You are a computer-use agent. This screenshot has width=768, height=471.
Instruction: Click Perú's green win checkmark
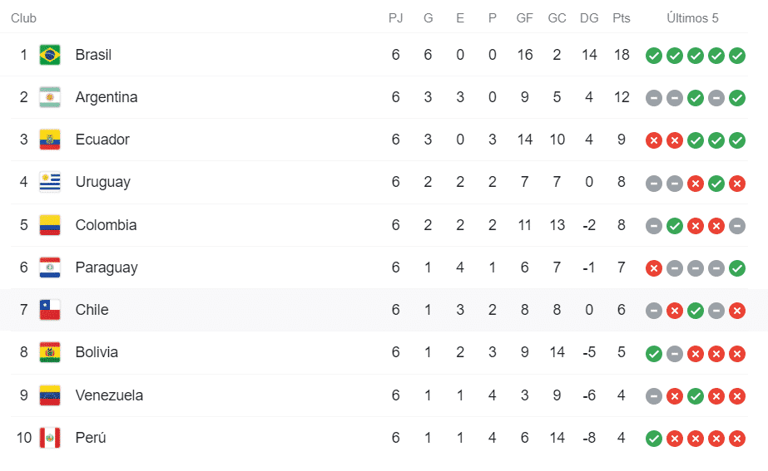coord(654,439)
